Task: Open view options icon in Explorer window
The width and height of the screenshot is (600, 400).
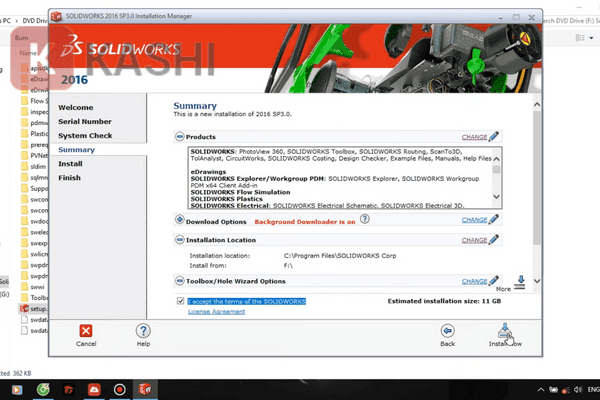Action: [x=580, y=38]
